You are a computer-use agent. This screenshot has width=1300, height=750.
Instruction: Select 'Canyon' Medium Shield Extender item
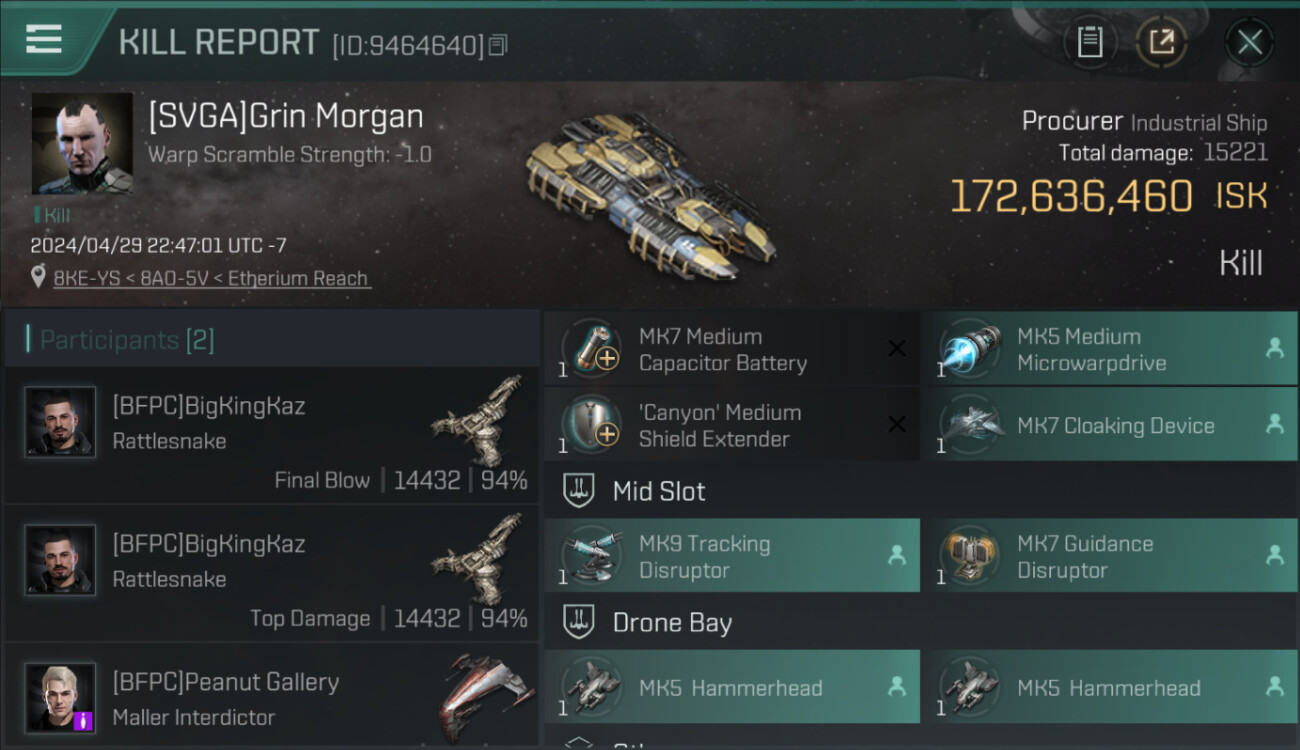point(731,425)
